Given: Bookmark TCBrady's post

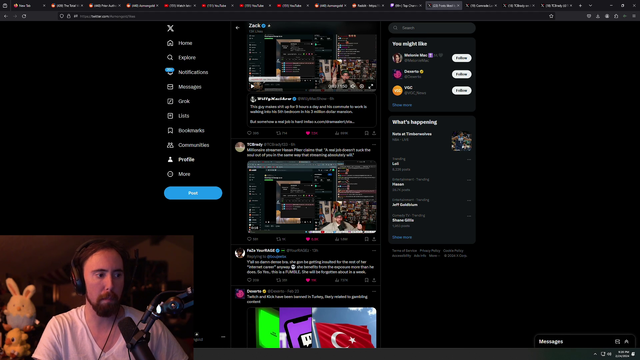Looking at the screenshot, I should pyautogui.click(x=367, y=239).
